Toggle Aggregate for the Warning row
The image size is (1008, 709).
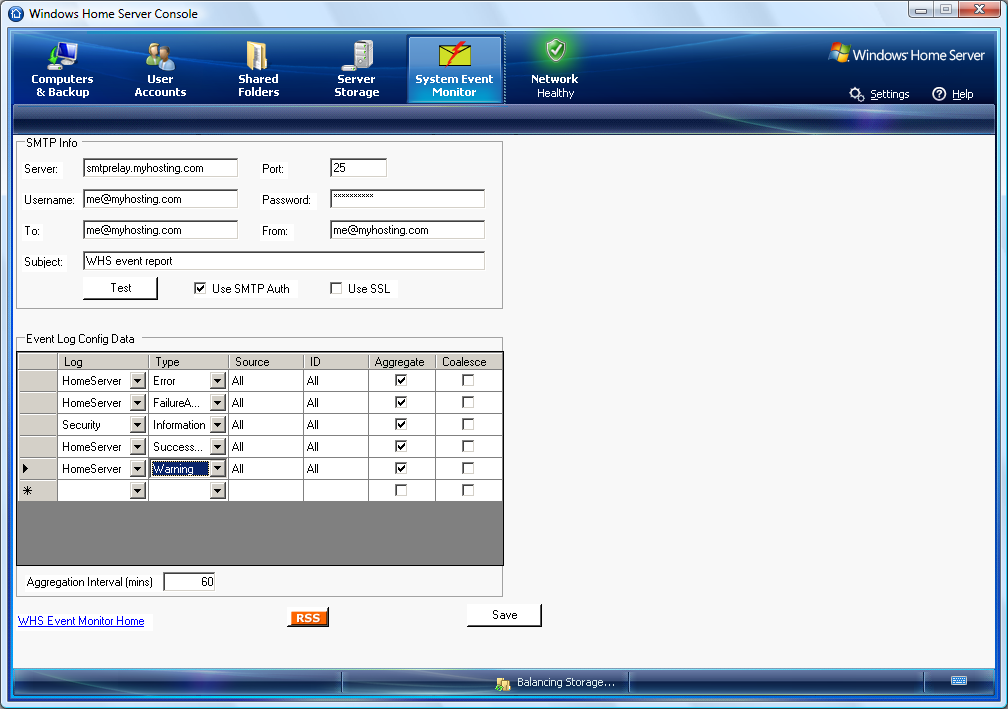coord(401,468)
